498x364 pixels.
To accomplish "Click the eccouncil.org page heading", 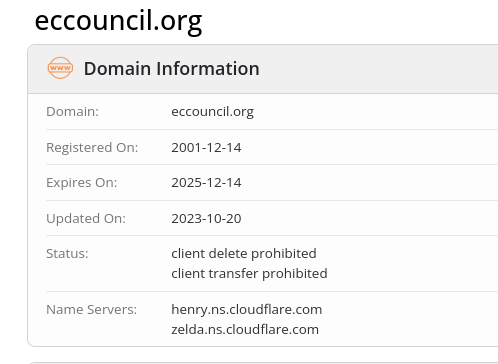I will coord(118,21).
